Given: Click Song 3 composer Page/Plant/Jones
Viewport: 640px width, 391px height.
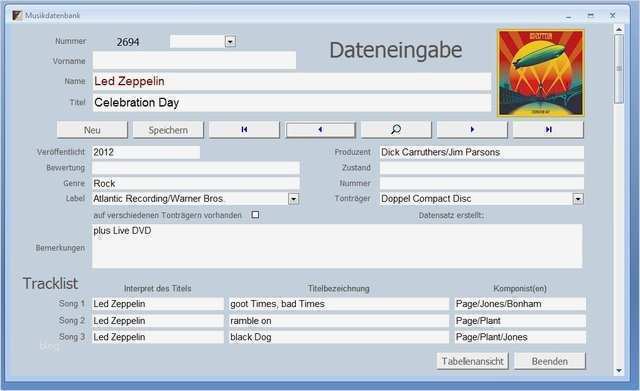Looking at the screenshot, I should tap(520, 337).
